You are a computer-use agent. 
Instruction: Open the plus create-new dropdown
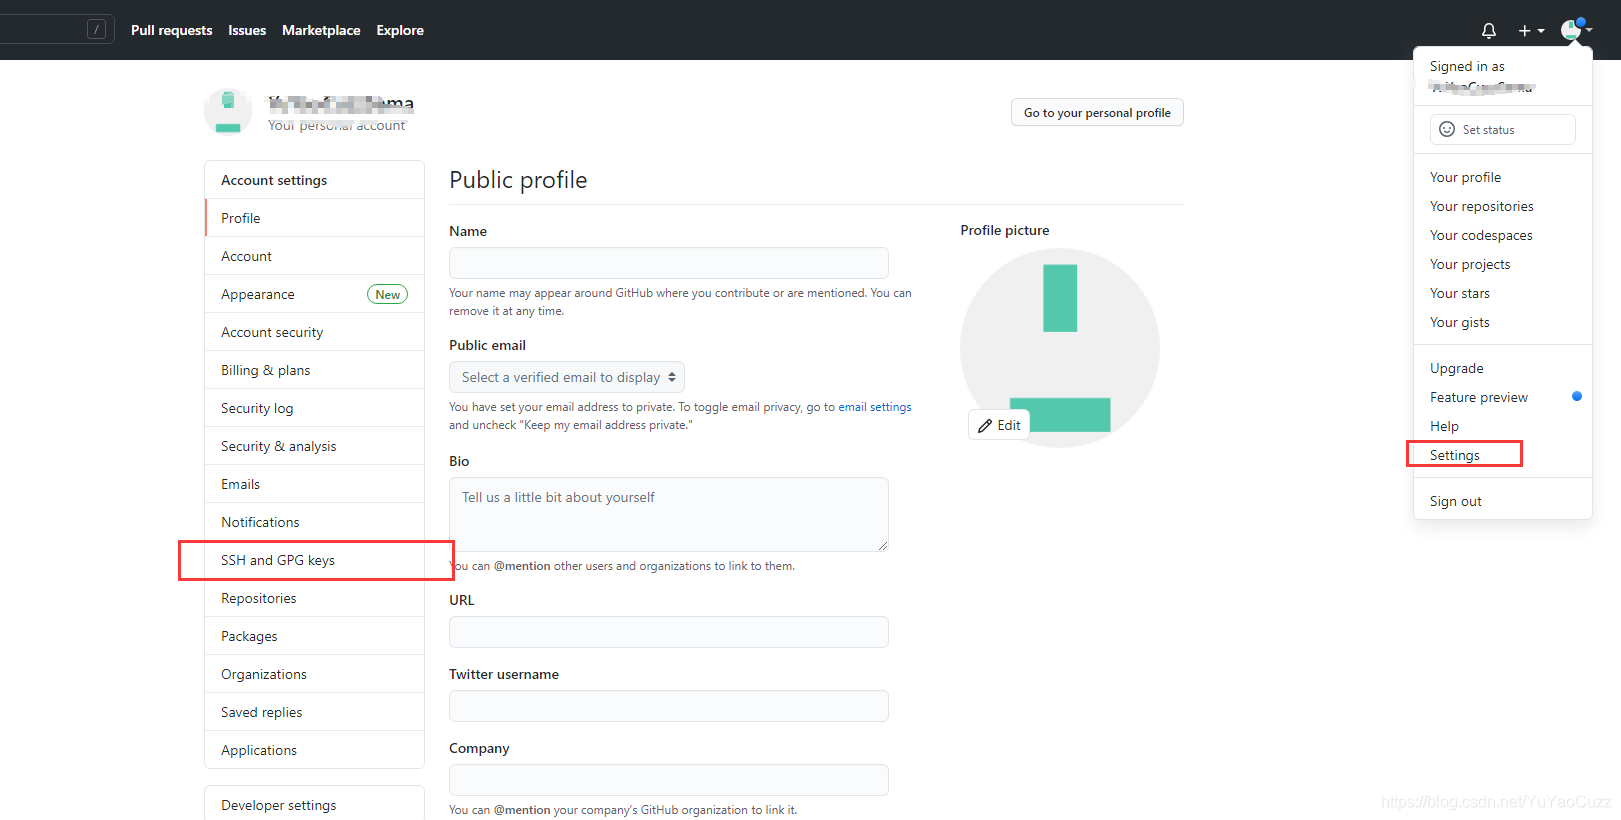(x=1531, y=31)
